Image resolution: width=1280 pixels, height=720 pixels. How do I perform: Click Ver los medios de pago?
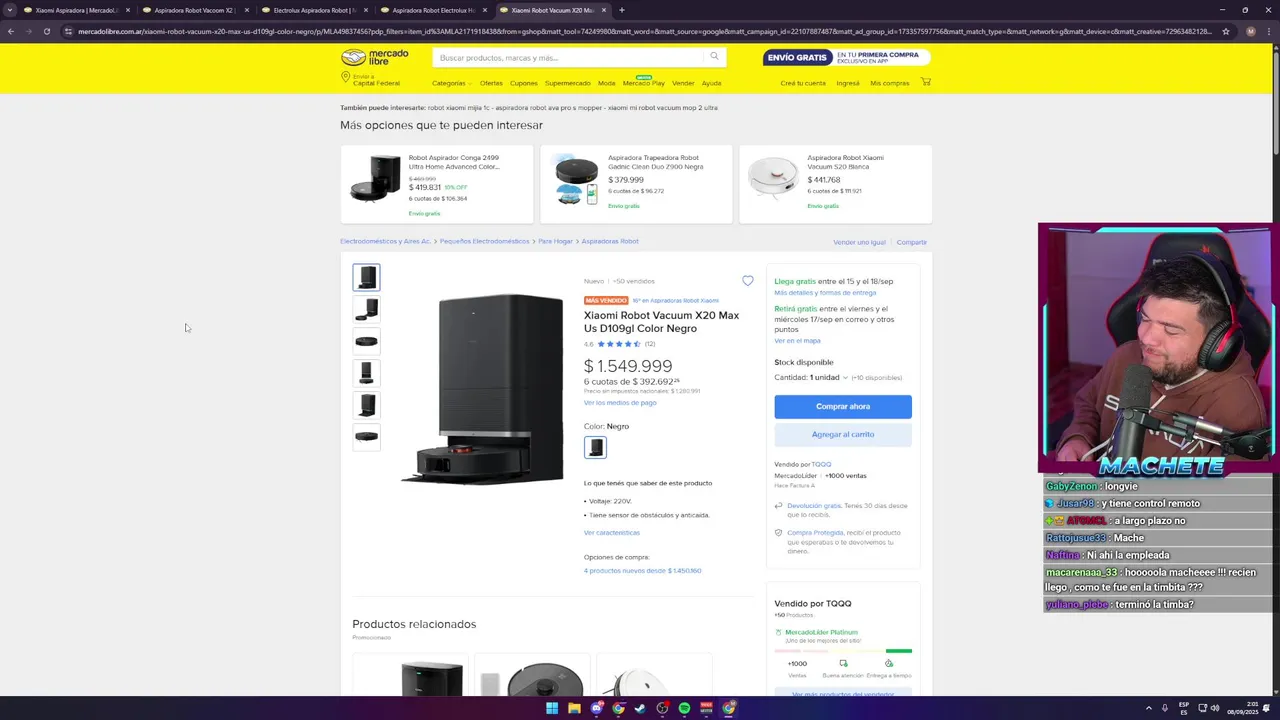[x=620, y=403]
